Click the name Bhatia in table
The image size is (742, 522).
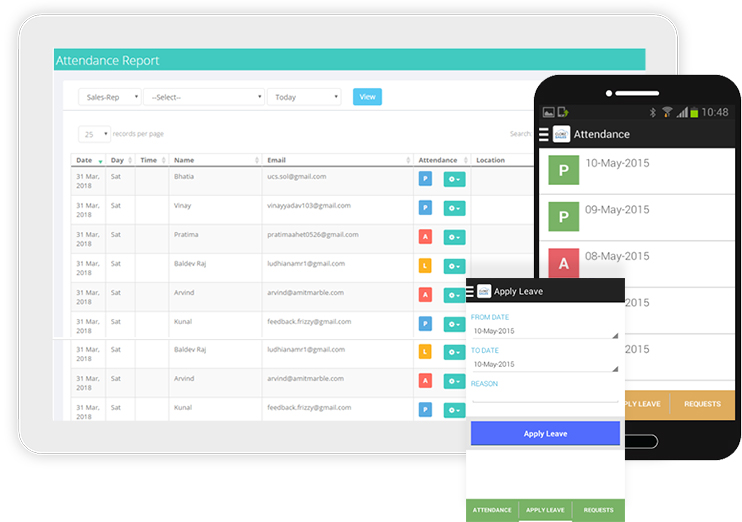184,176
